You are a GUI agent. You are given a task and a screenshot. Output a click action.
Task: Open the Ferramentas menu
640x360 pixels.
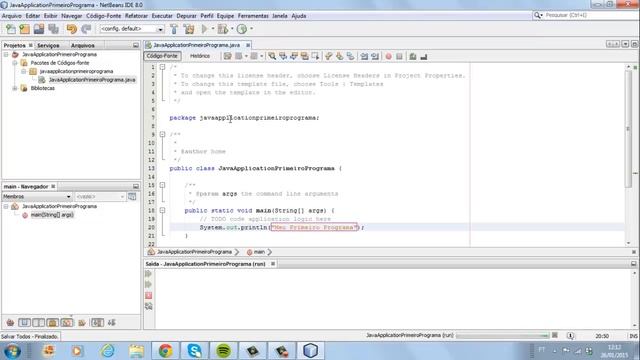253,16
